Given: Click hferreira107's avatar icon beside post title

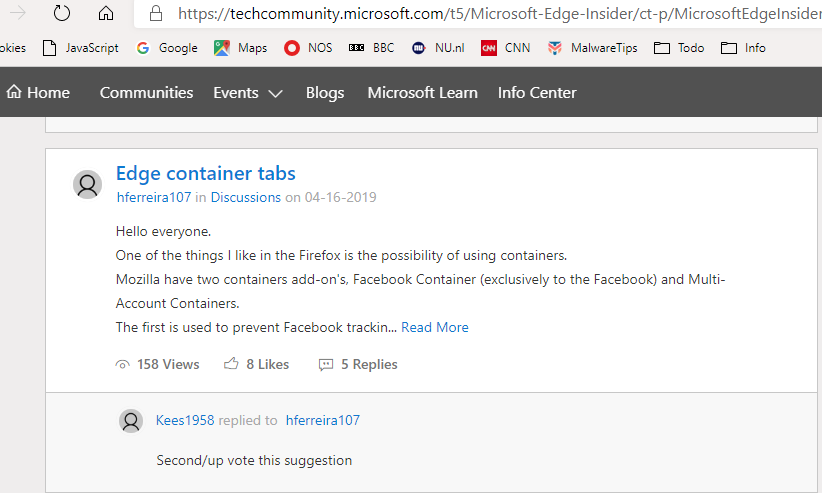Looking at the screenshot, I should (x=88, y=184).
